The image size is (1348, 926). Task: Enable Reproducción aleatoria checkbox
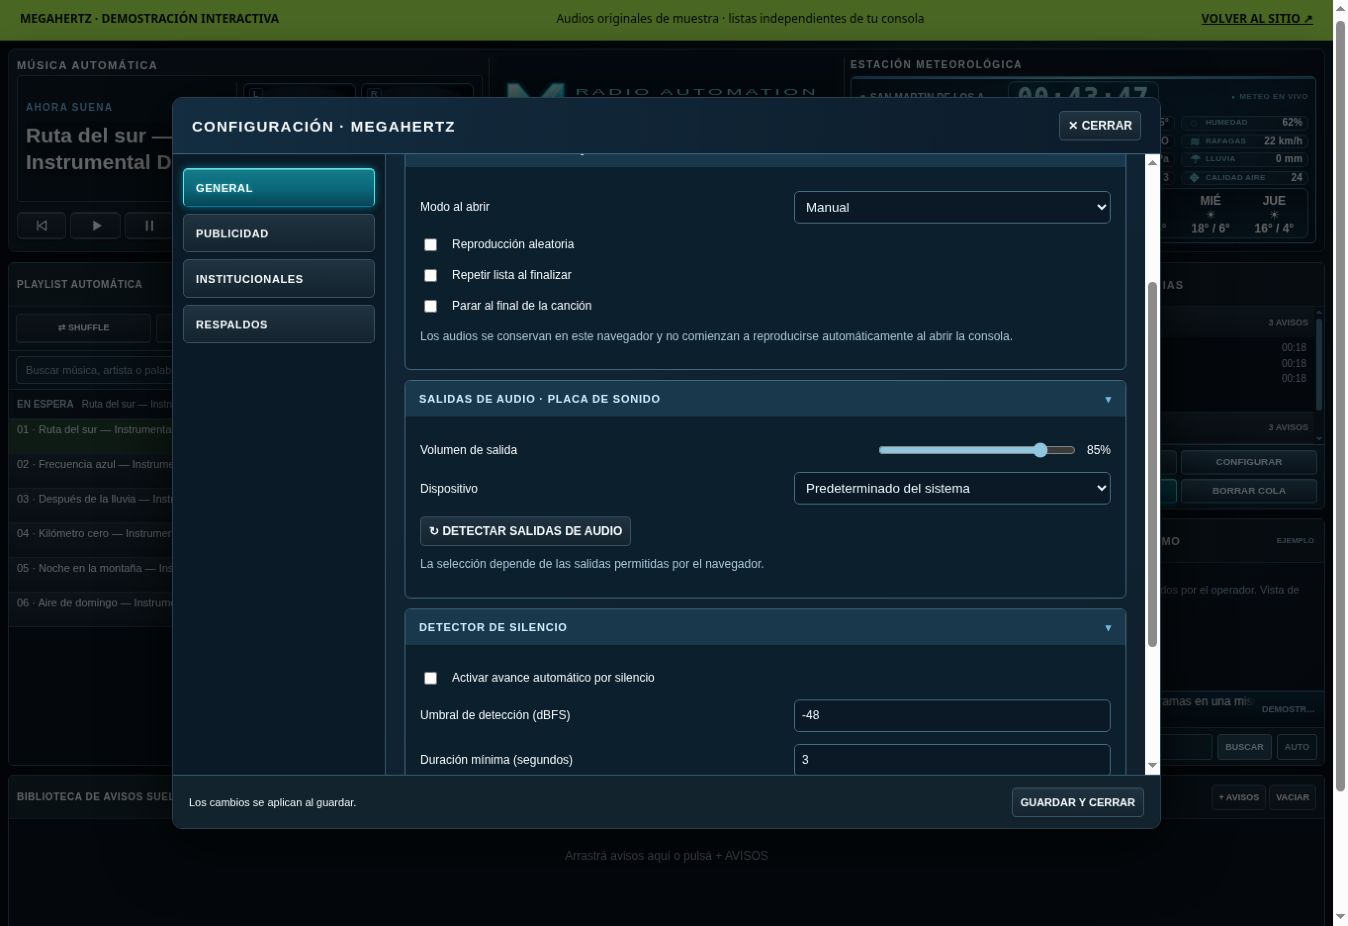(431, 244)
